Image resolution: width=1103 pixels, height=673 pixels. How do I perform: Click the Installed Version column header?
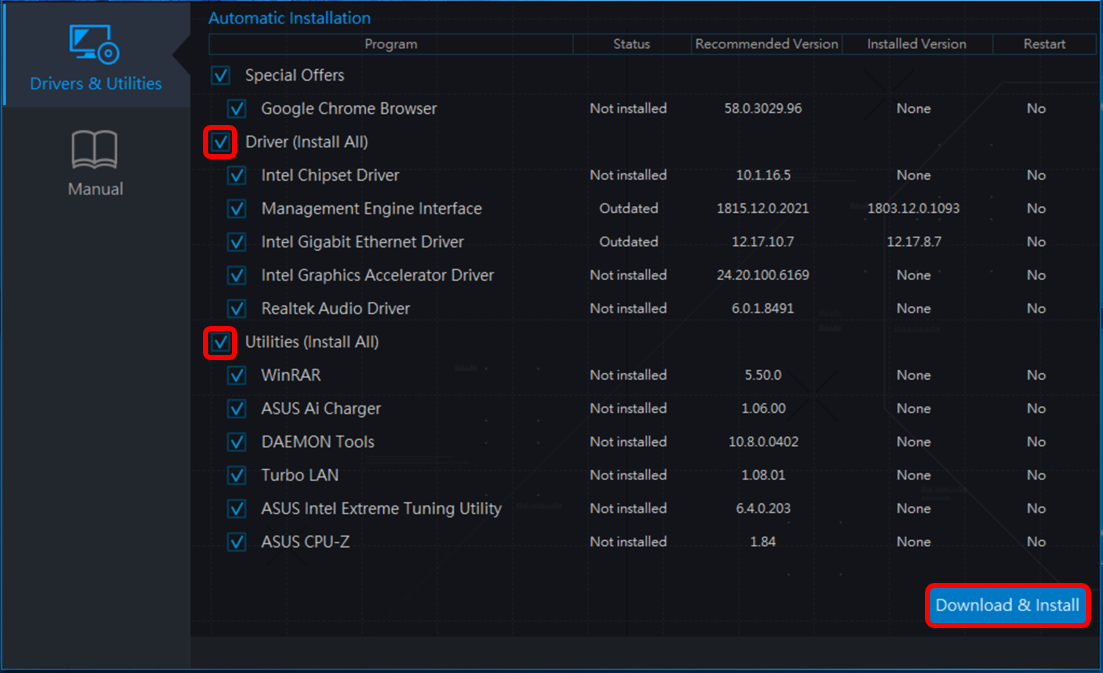[917, 44]
